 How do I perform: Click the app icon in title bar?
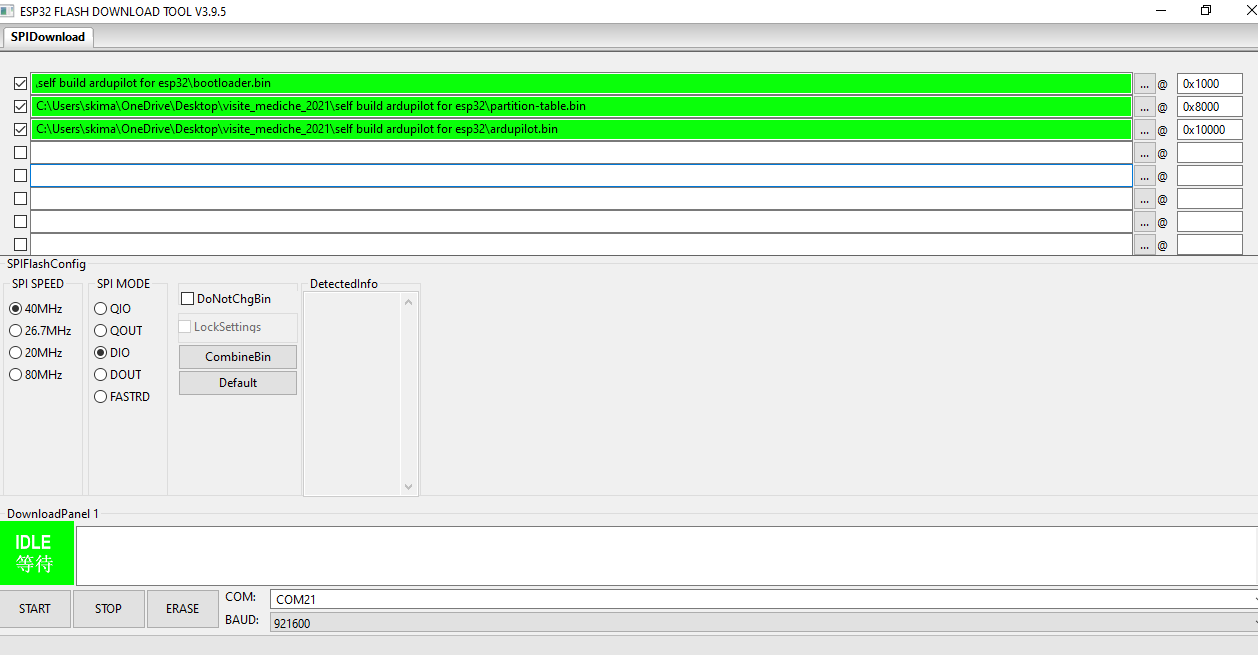[x=9, y=10]
